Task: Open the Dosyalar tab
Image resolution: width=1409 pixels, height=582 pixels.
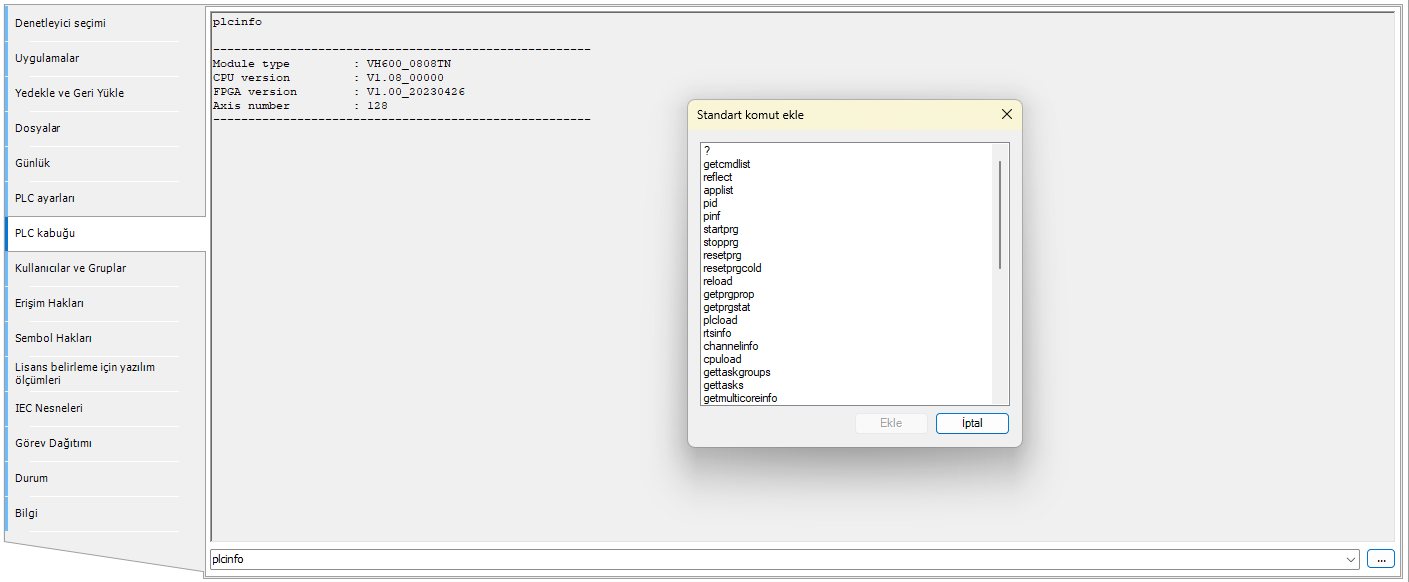Action: [x=38, y=128]
